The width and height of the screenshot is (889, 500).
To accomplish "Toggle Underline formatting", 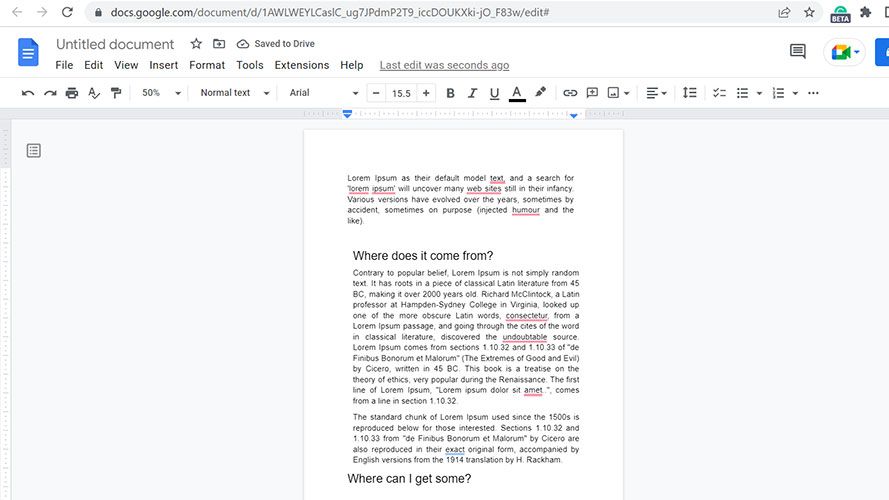I will (x=494, y=93).
